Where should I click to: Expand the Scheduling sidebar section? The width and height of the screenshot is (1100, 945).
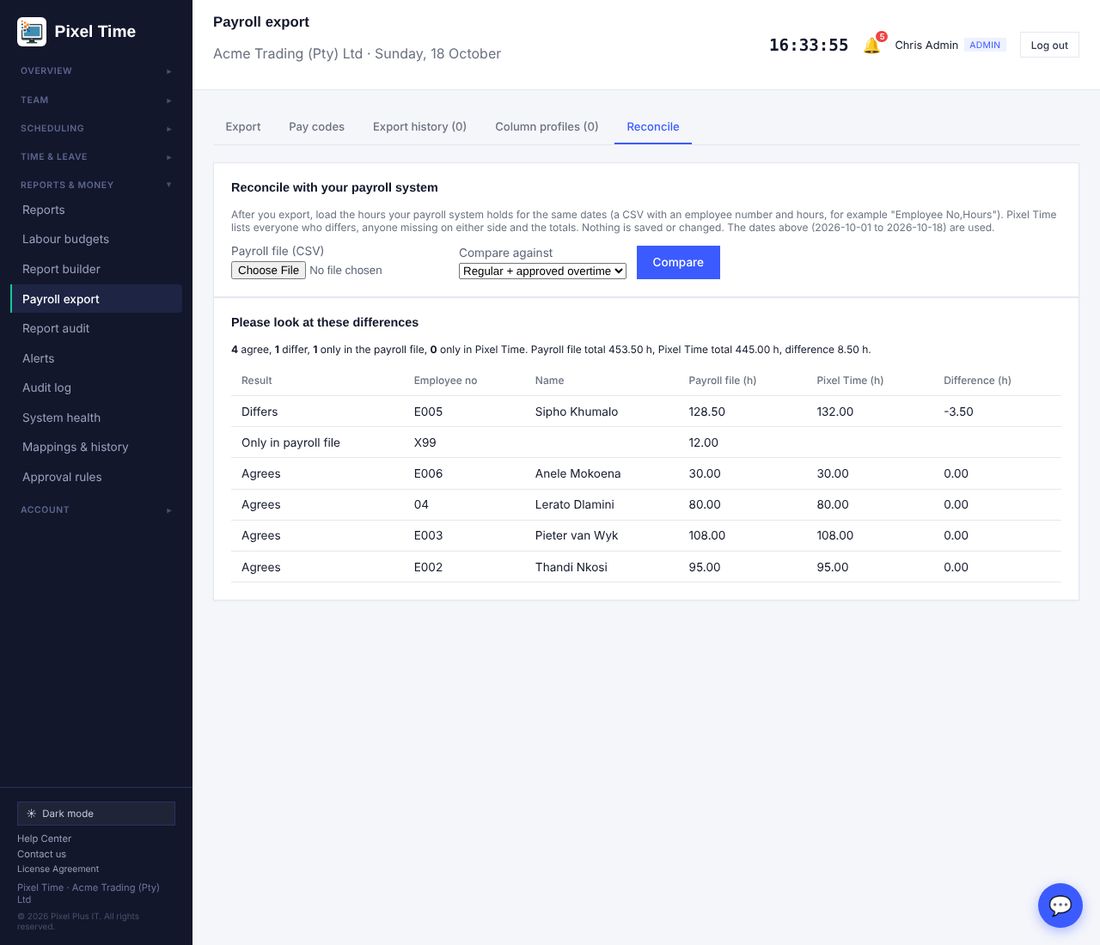[x=96, y=128]
